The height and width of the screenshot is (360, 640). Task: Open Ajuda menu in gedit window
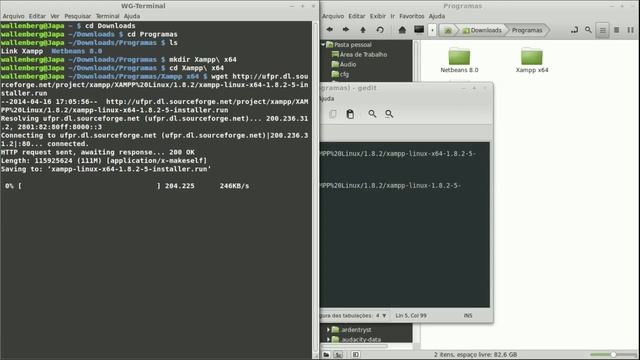(327, 98)
